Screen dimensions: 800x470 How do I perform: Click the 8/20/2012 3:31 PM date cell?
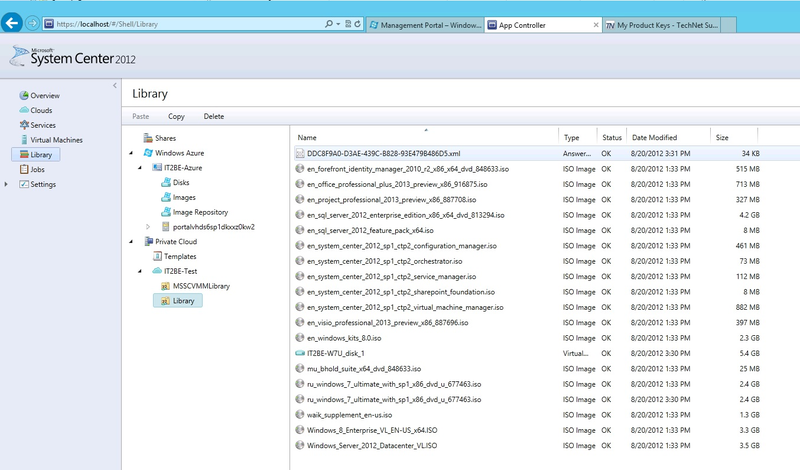point(660,153)
